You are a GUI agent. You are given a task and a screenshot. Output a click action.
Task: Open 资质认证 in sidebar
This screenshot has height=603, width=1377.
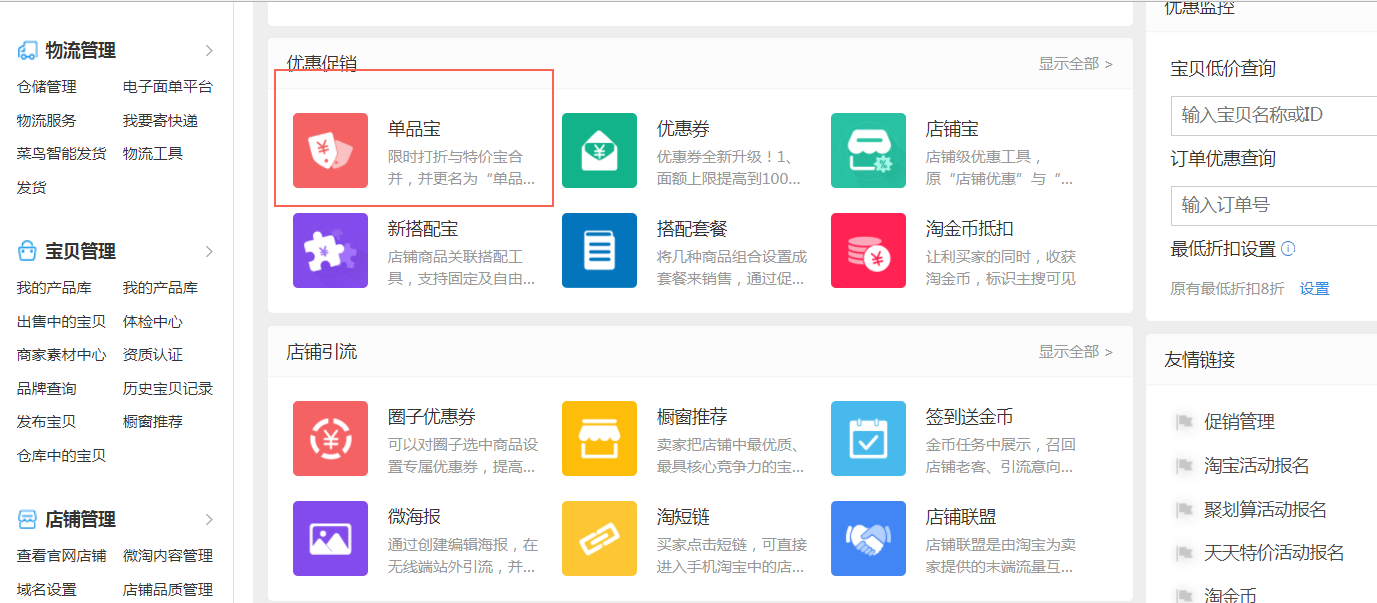(x=153, y=355)
